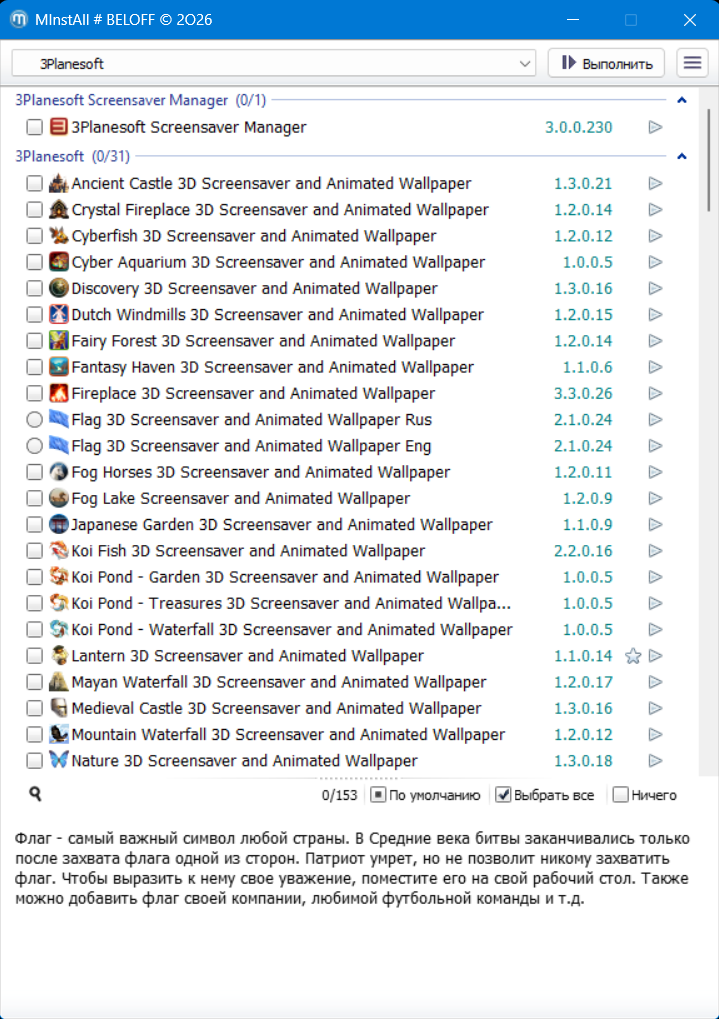Click the MInstAll title bar logo
The image size is (719, 1019).
(x=19, y=19)
